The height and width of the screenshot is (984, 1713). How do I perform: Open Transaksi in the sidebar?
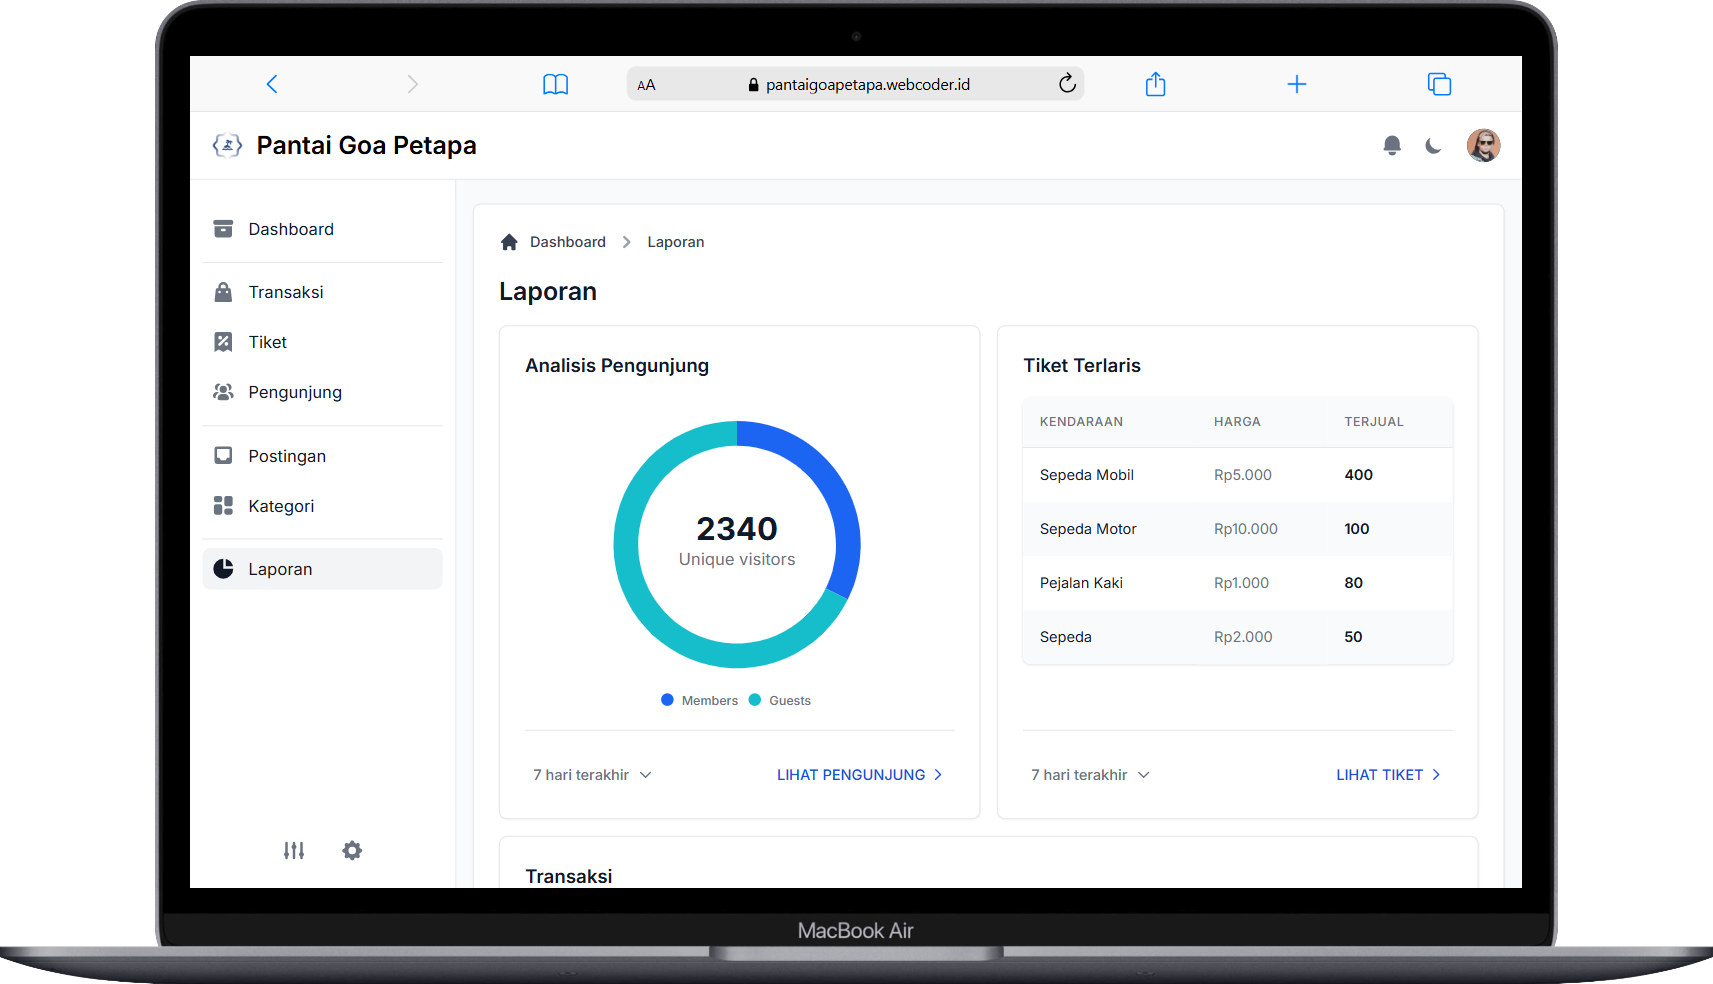point(322,292)
